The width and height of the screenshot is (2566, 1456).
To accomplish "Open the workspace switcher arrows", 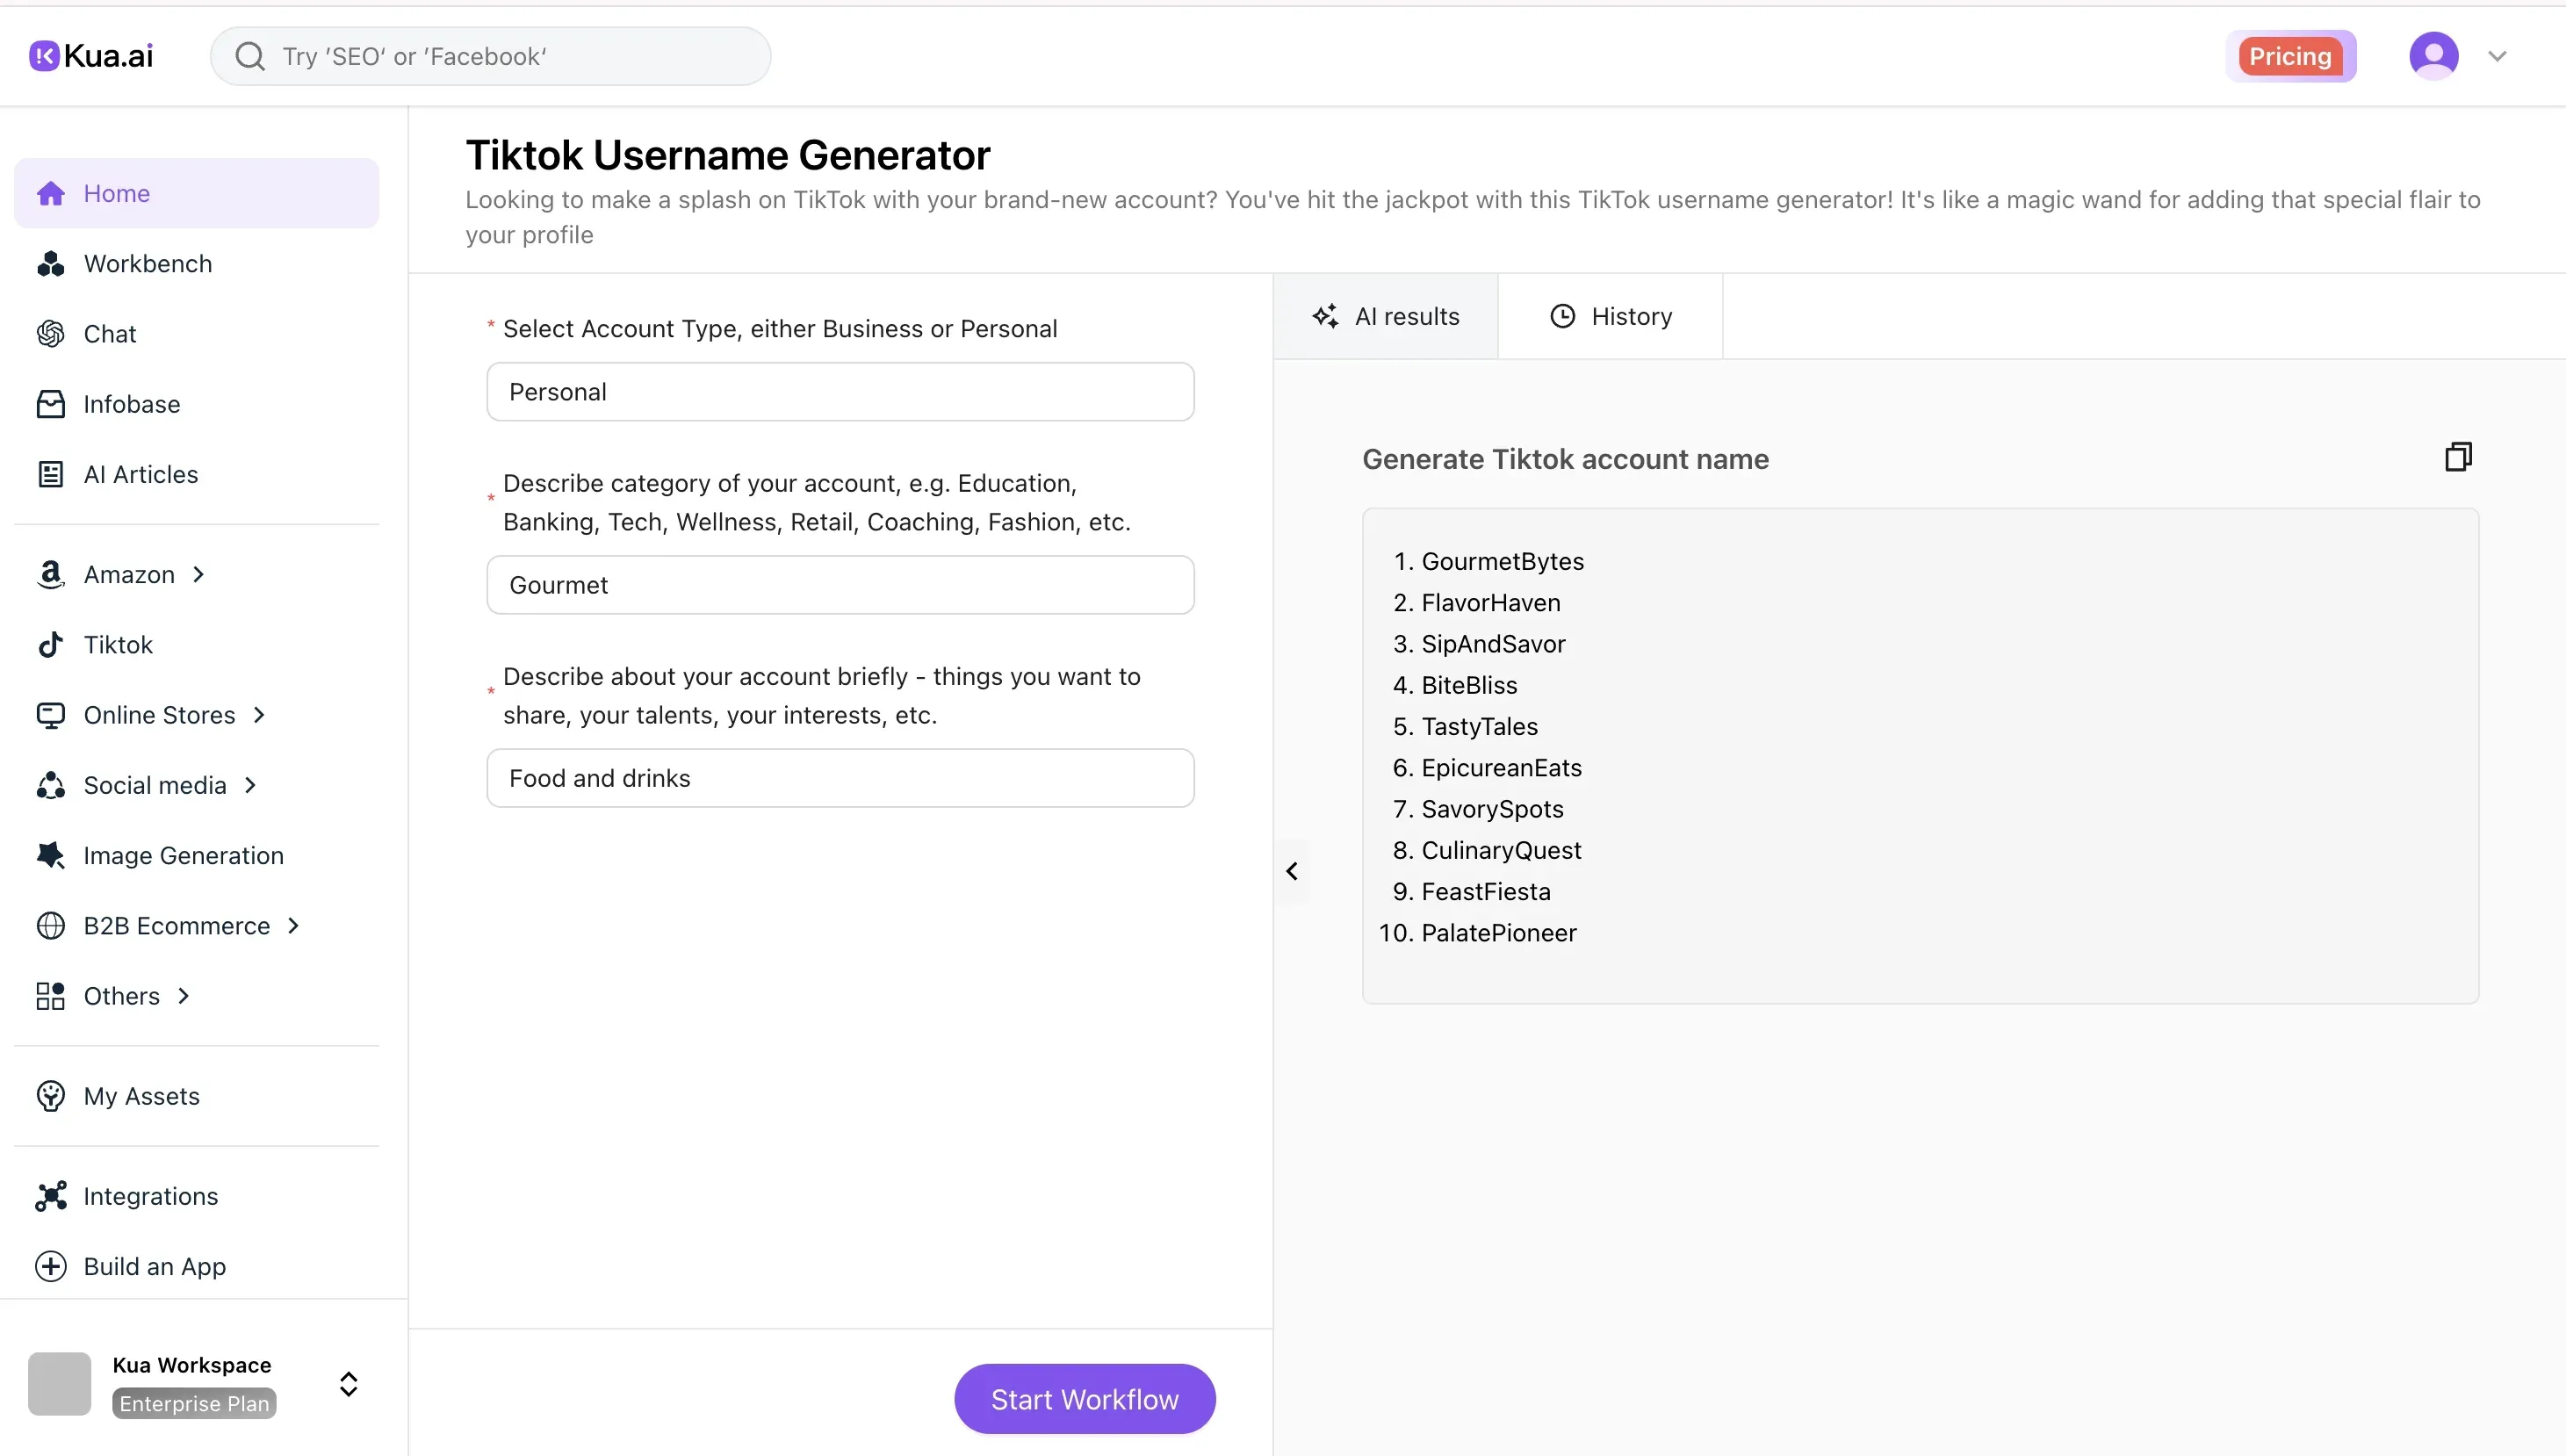I will point(347,1384).
